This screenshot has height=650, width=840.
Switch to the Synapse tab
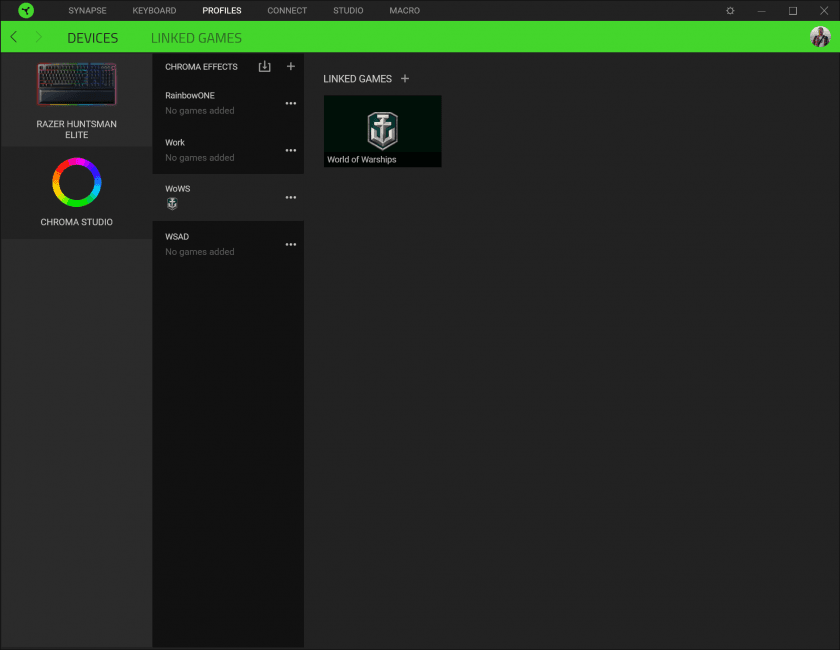click(87, 11)
